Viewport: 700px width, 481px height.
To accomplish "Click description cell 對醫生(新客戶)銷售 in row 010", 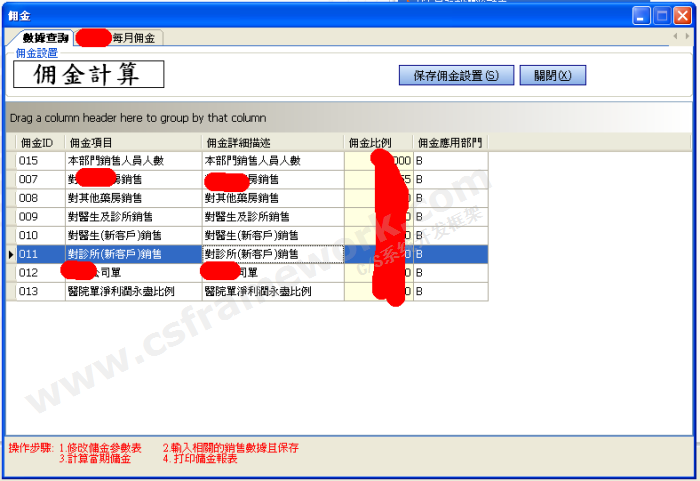I will [271, 235].
